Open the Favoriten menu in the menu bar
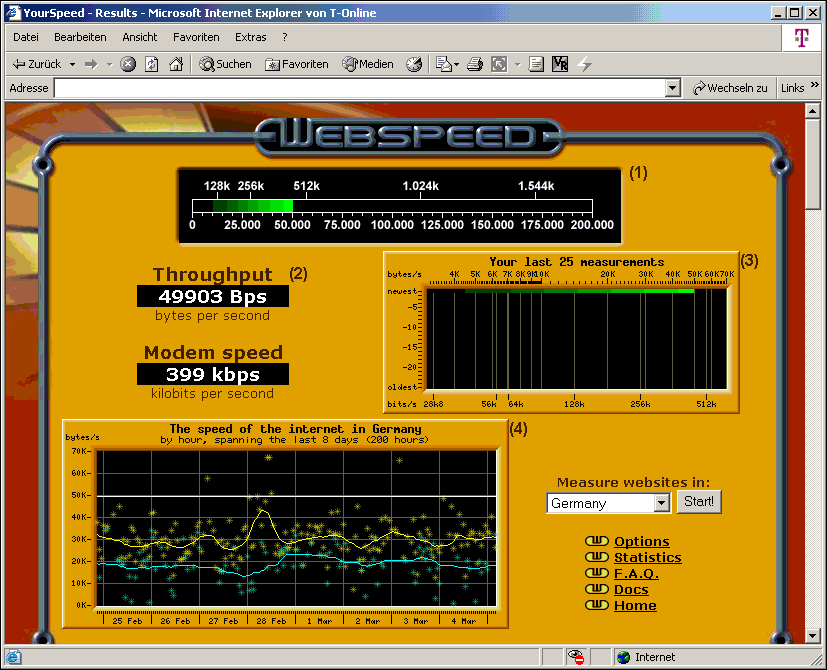Image resolution: width=827 pixels, height=670 pixels. pyautogui.click(x=196, y=37)
